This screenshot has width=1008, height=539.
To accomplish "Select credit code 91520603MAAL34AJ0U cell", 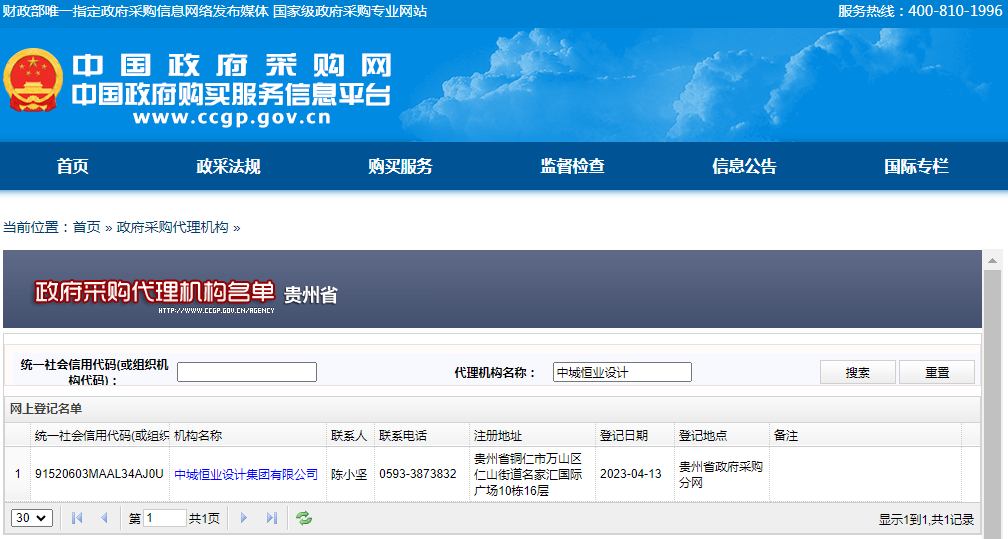I will pos(100,474).
